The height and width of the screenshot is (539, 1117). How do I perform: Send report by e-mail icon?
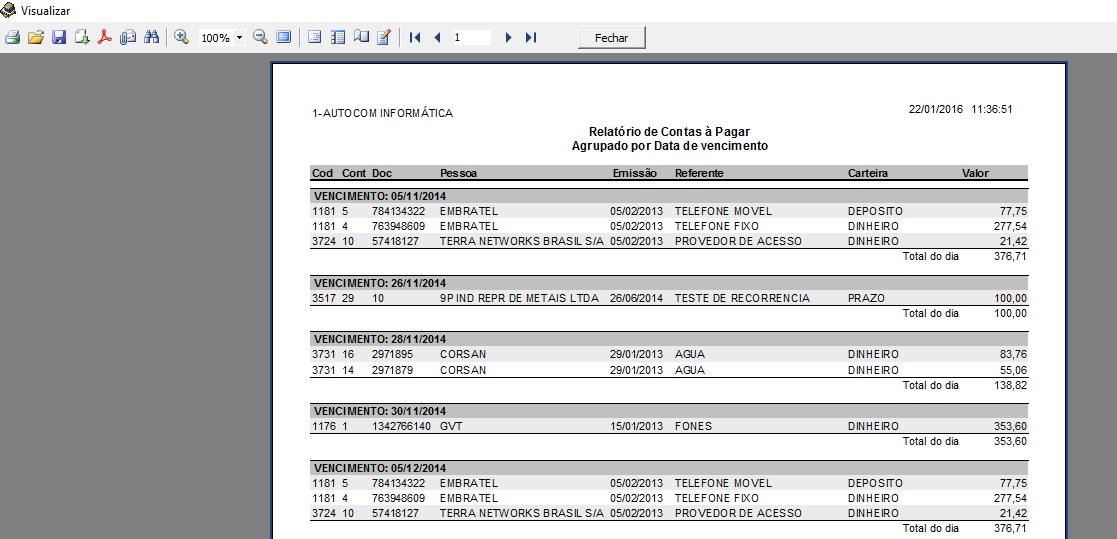[x=128, y=37]
